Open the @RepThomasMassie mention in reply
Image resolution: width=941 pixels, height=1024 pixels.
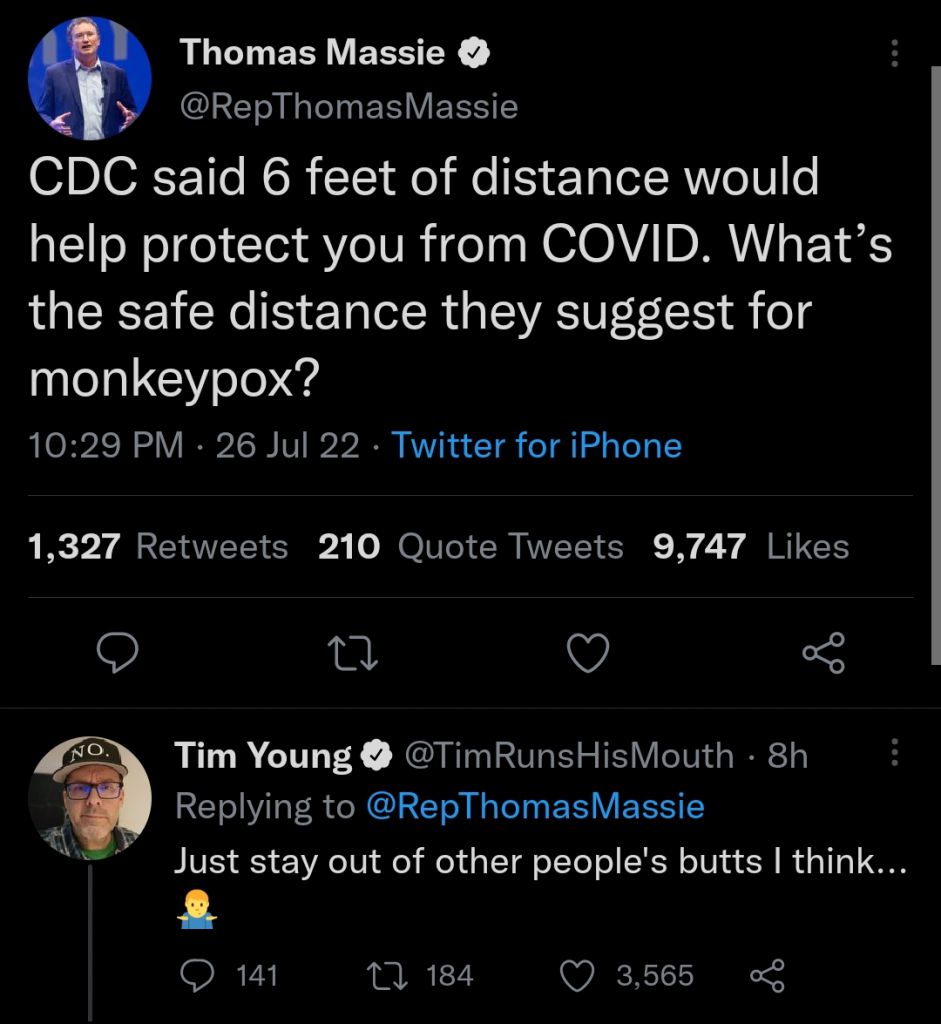[536, 806]
